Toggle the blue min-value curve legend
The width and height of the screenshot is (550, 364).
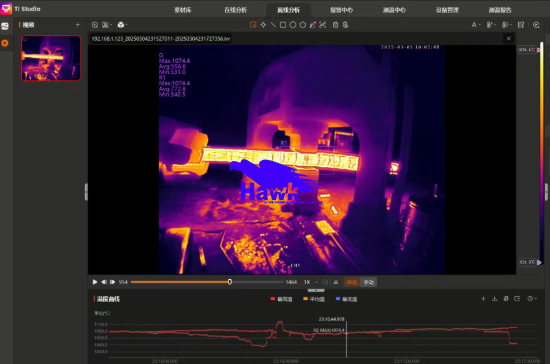click(x=346, y=299)
